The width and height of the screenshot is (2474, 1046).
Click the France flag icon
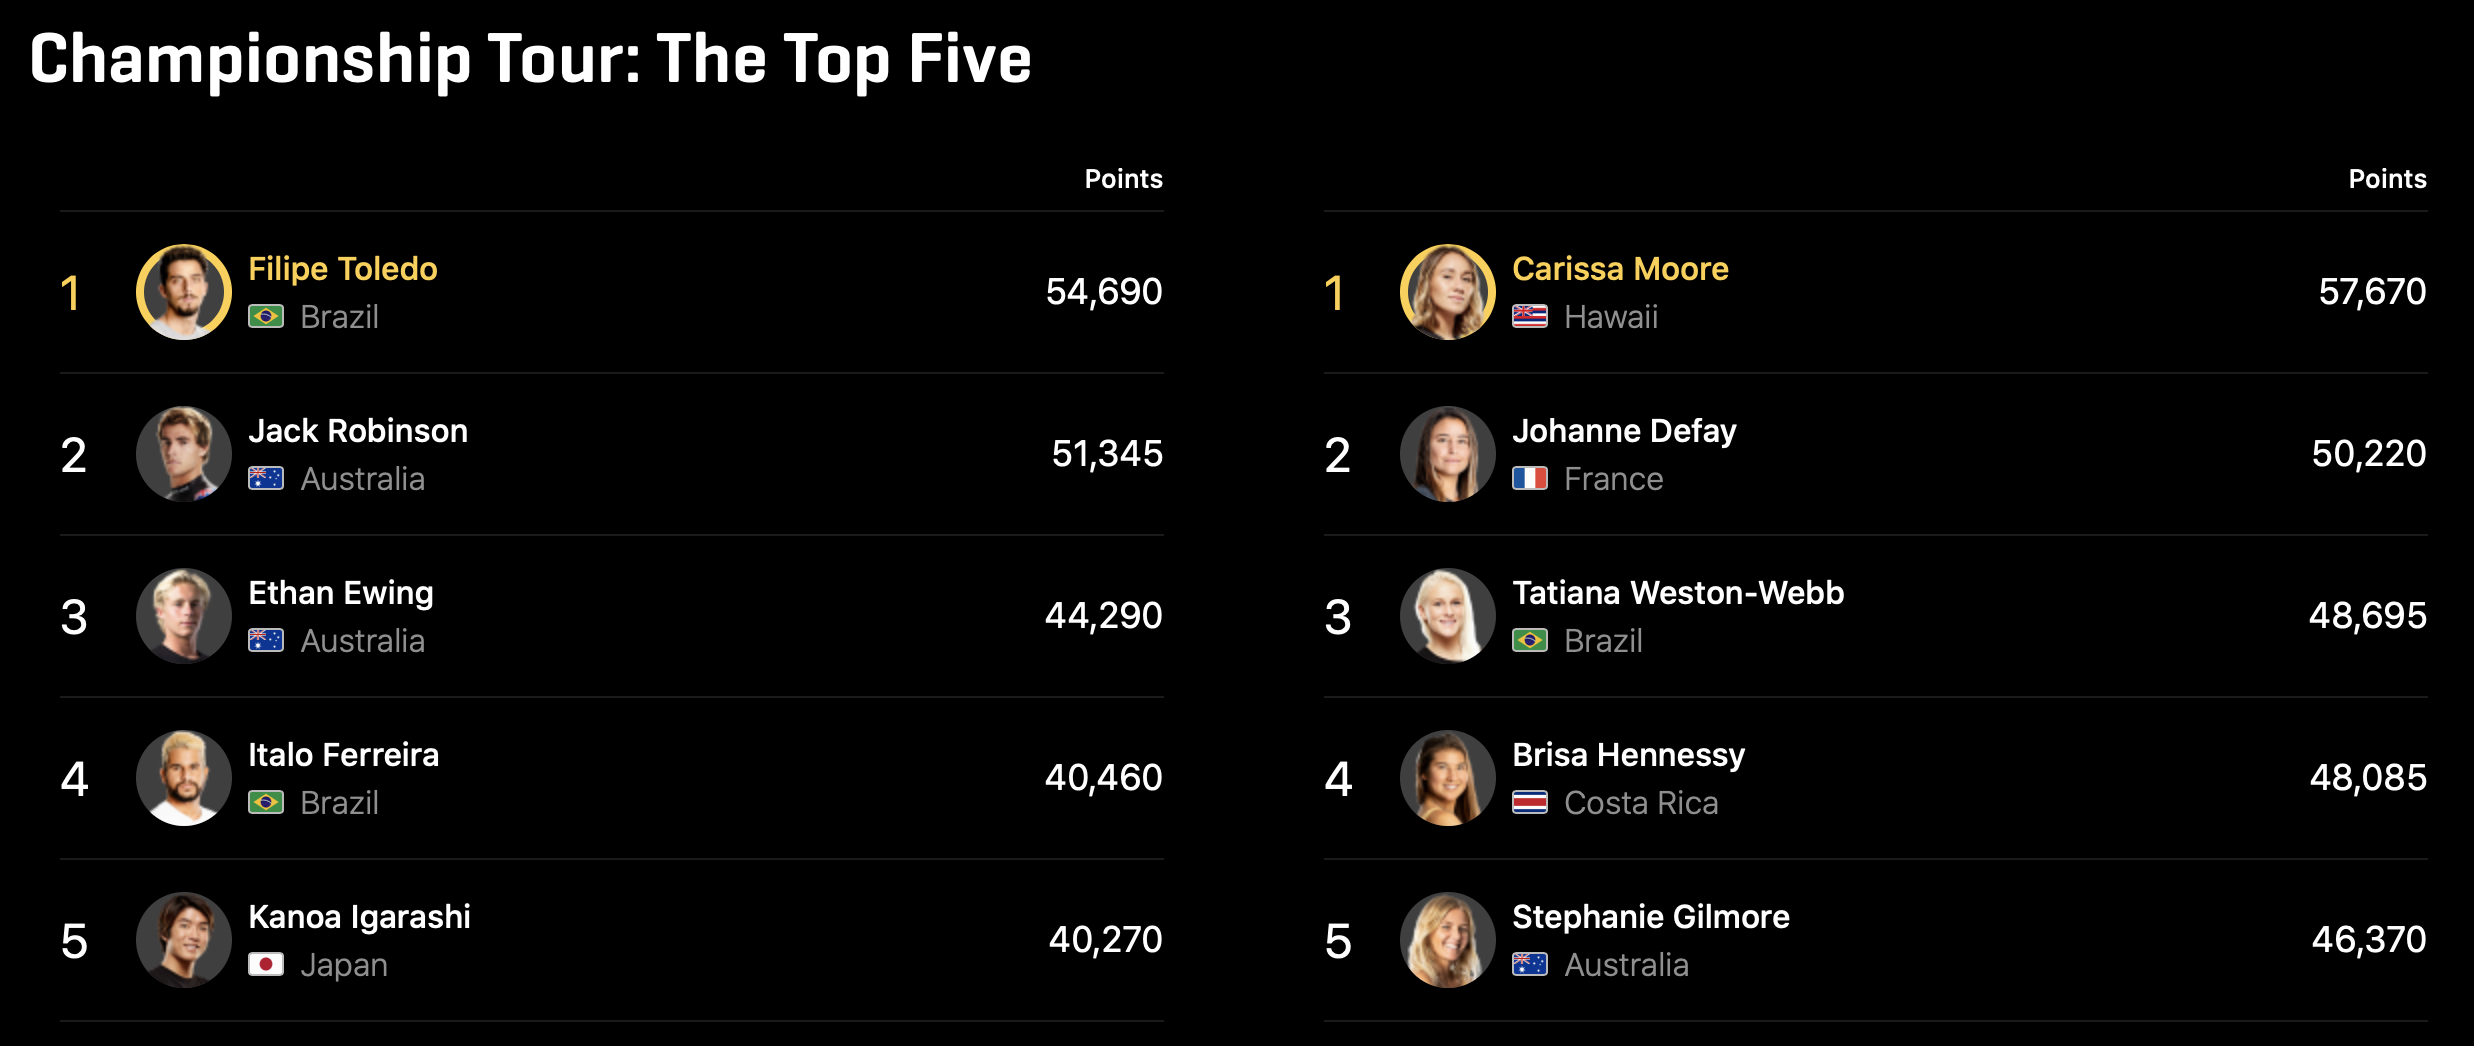[1529, 479]
